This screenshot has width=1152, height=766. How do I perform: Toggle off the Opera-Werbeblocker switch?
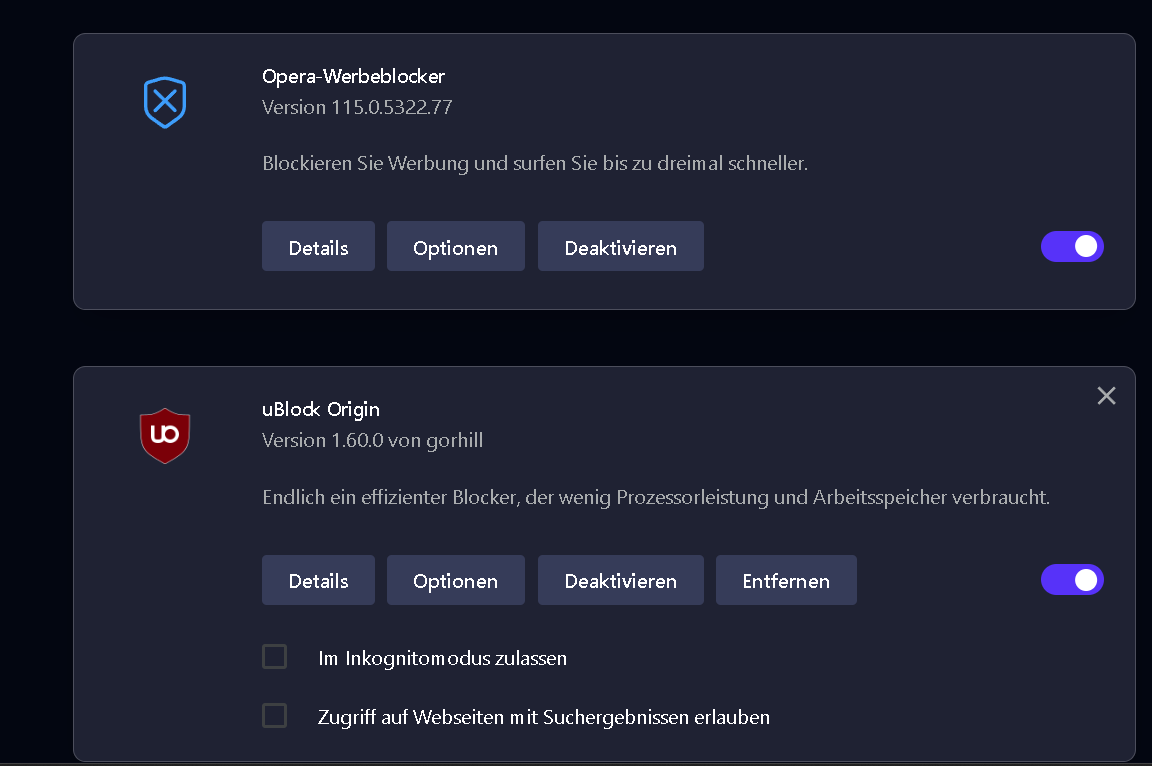(x=1072, y=246)
